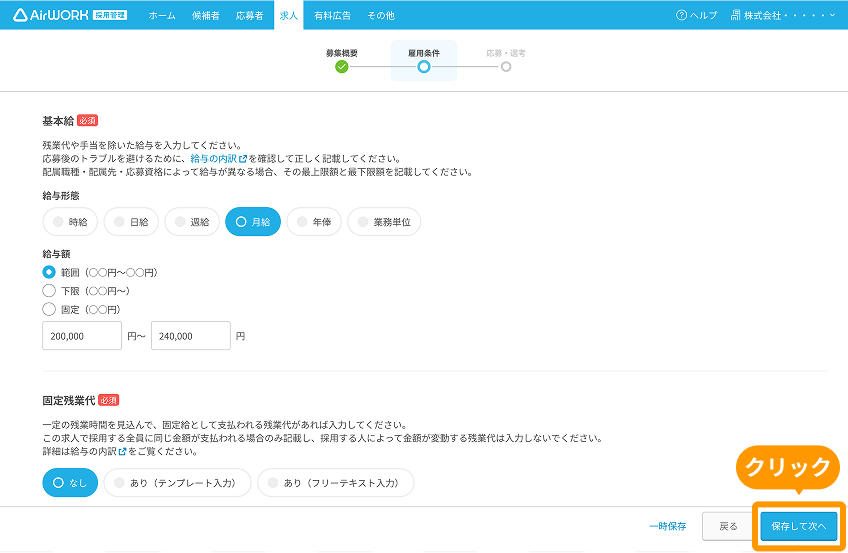848x553 pixels.
Task: Open external link icon beside 給与の内訳 in 固定残業代
Action: point(122,451)
